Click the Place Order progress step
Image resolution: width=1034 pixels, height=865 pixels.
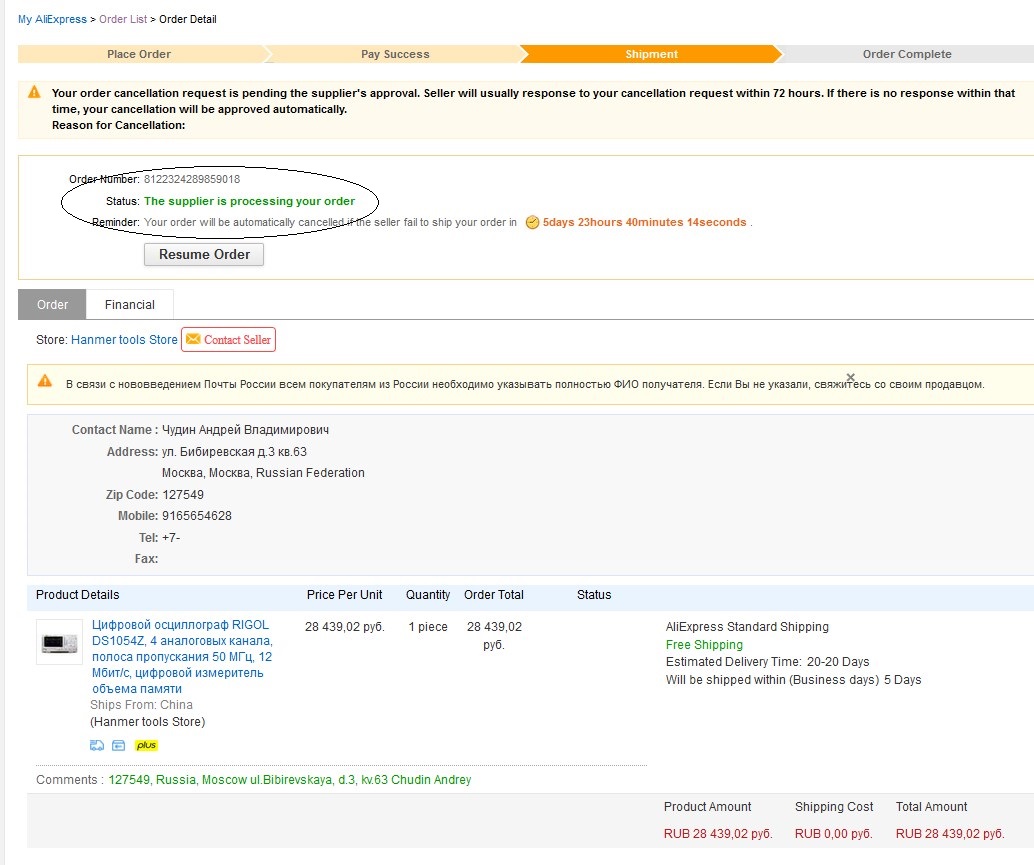[x=139, y=54]
